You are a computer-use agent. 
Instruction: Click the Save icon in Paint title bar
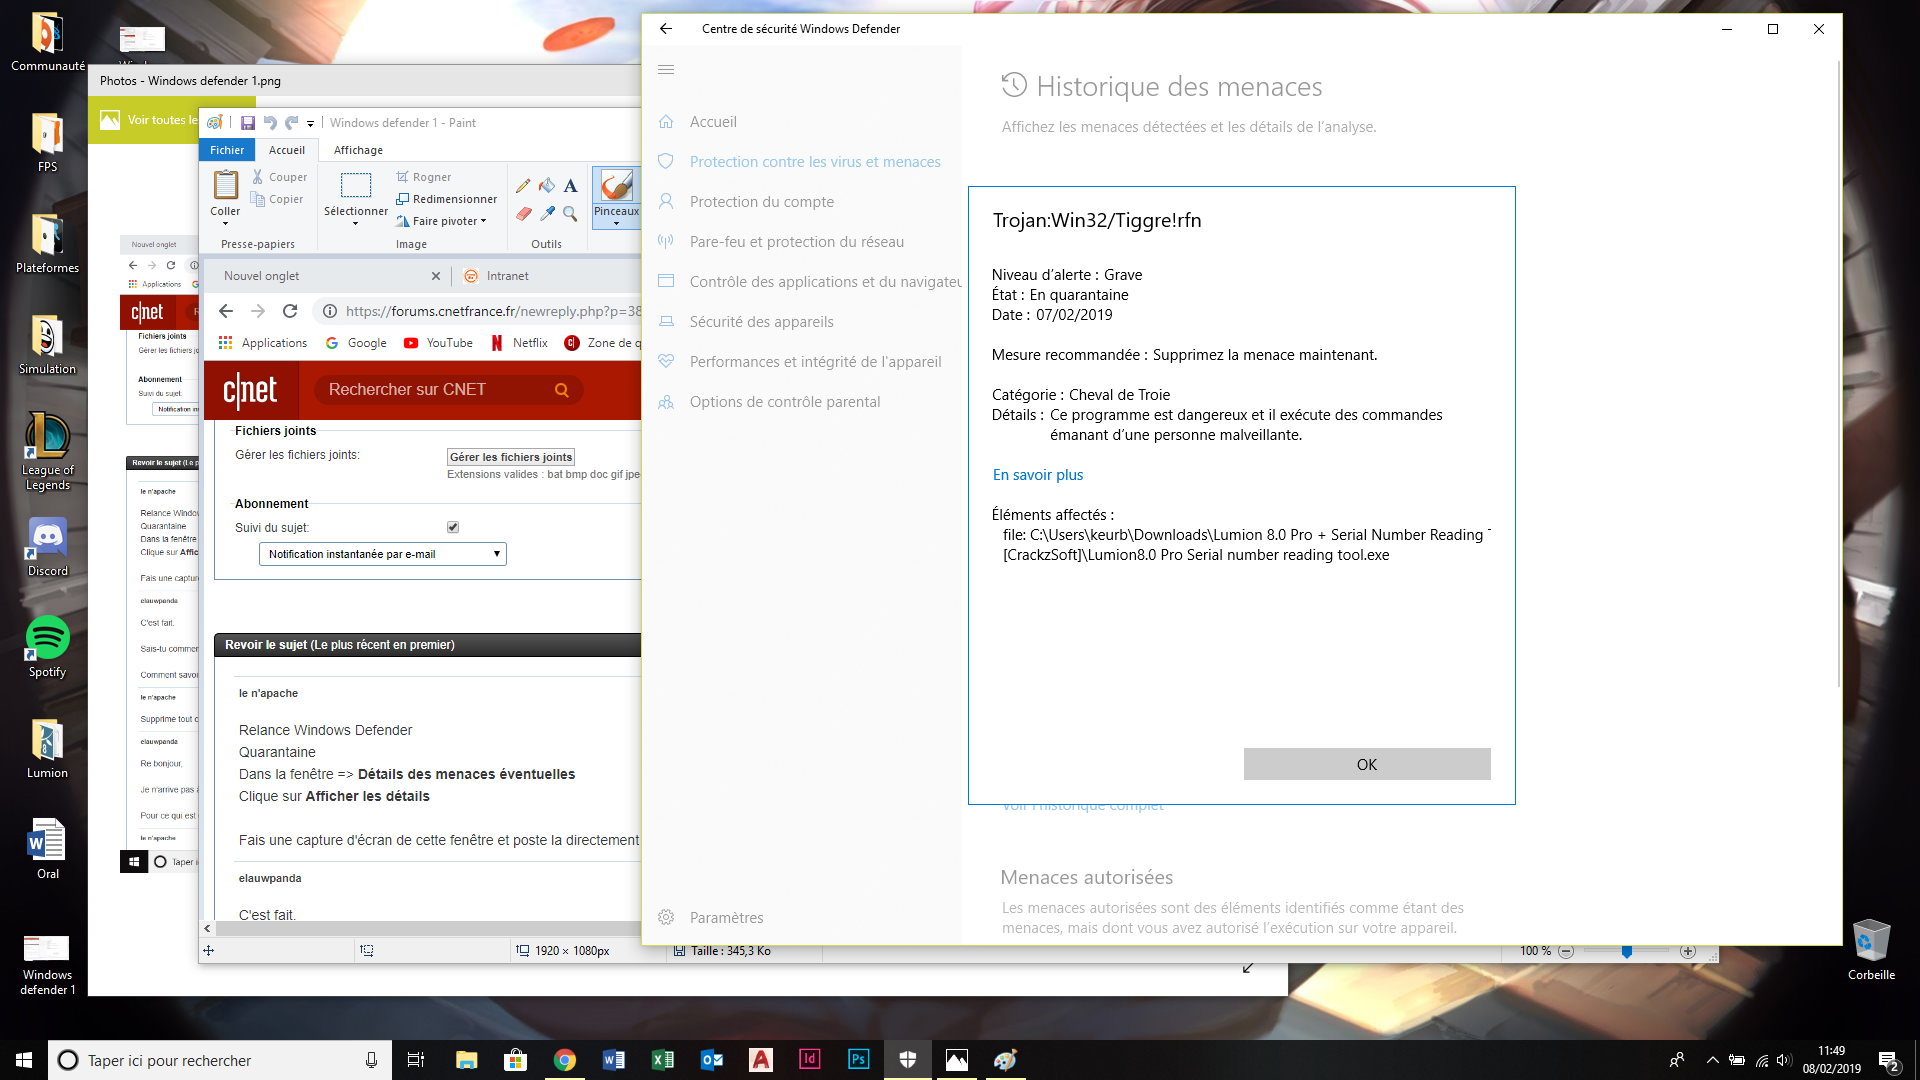pos(247,123)
